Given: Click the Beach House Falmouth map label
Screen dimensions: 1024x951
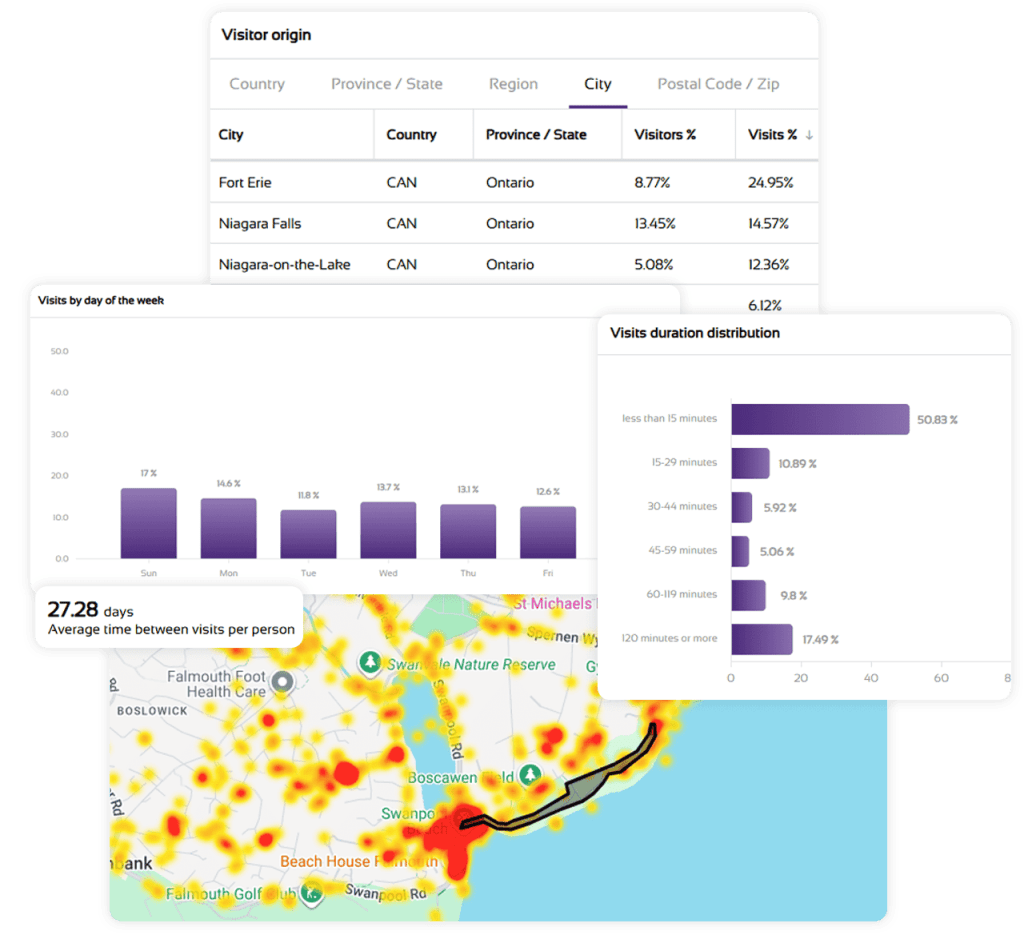Looking at the screenshot, I should pos(358,861).
